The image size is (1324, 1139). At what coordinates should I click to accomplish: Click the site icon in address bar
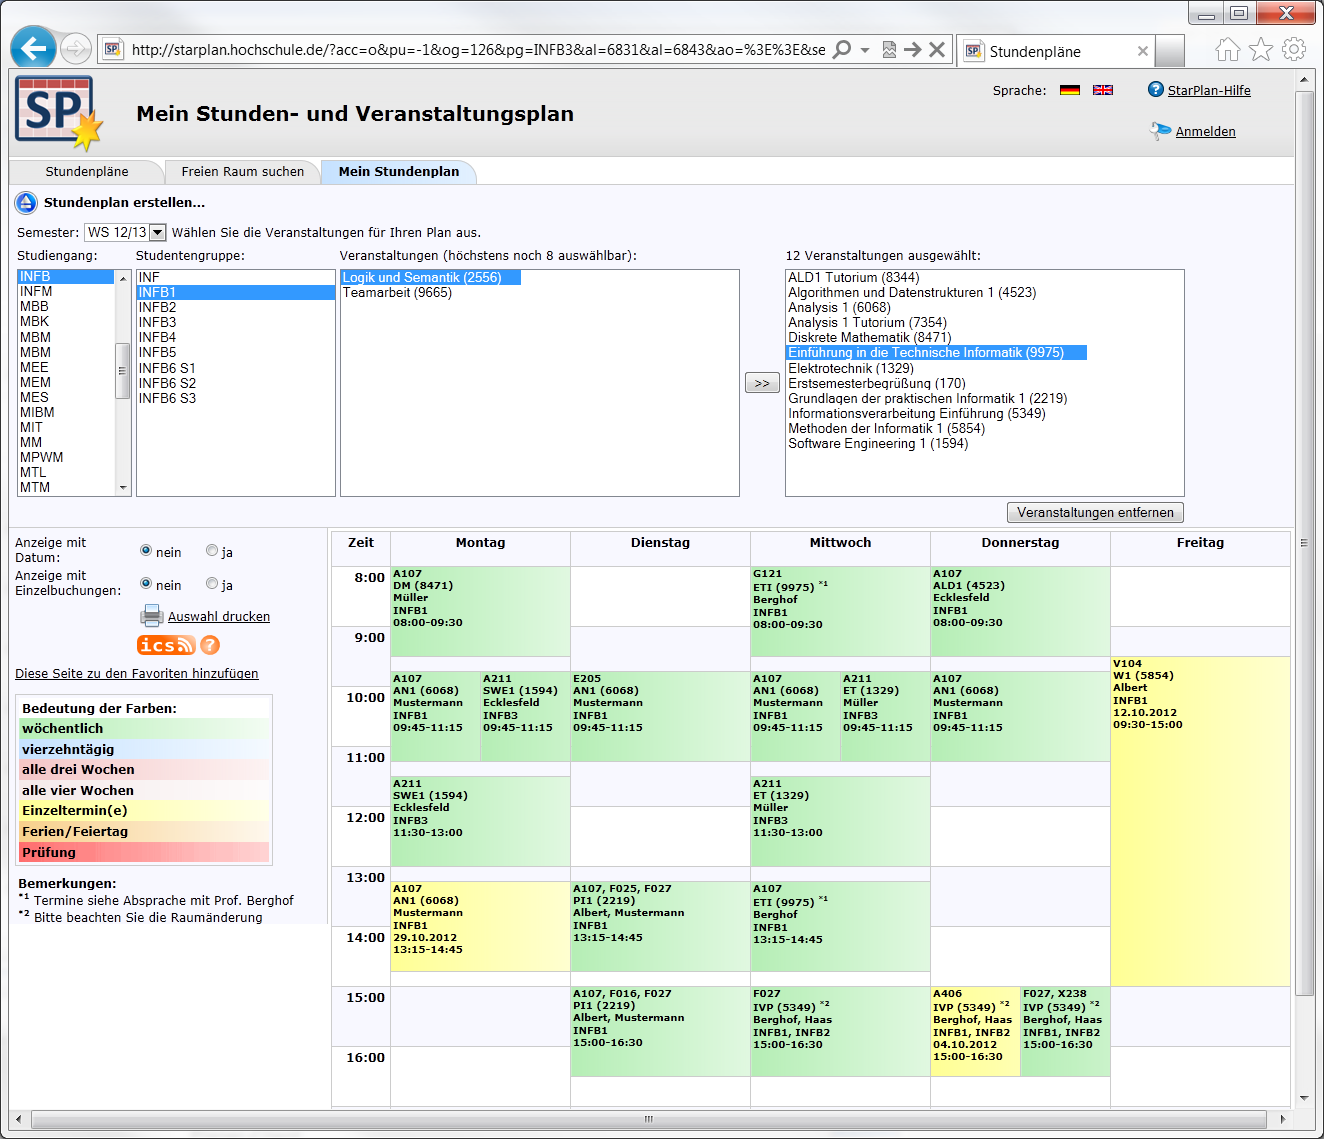[112, 49]
